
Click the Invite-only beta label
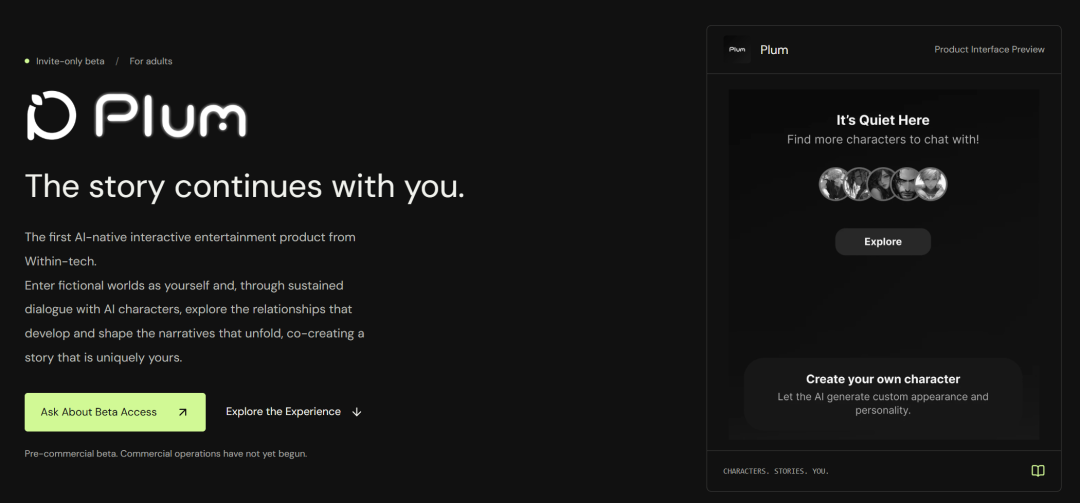70,61
